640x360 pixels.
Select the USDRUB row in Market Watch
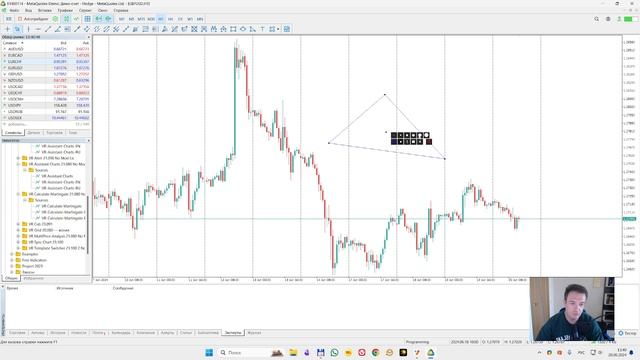pyautogui.click(x=46, y=111)
